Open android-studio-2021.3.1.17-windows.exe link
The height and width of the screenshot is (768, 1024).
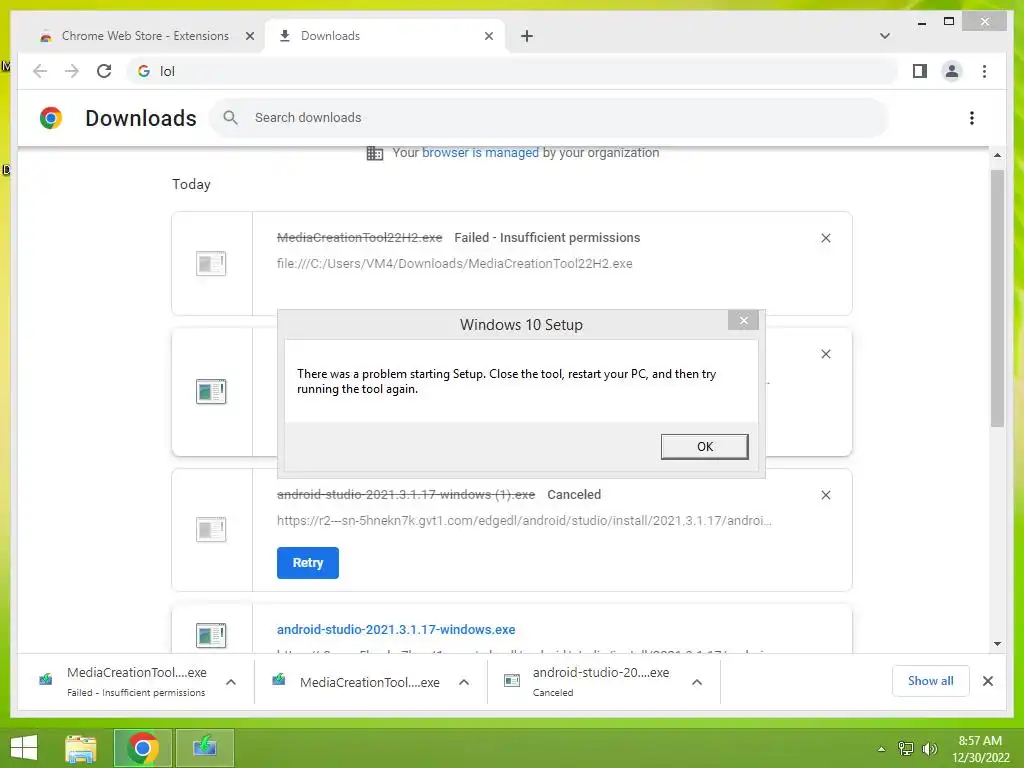[x=396, y=630]
